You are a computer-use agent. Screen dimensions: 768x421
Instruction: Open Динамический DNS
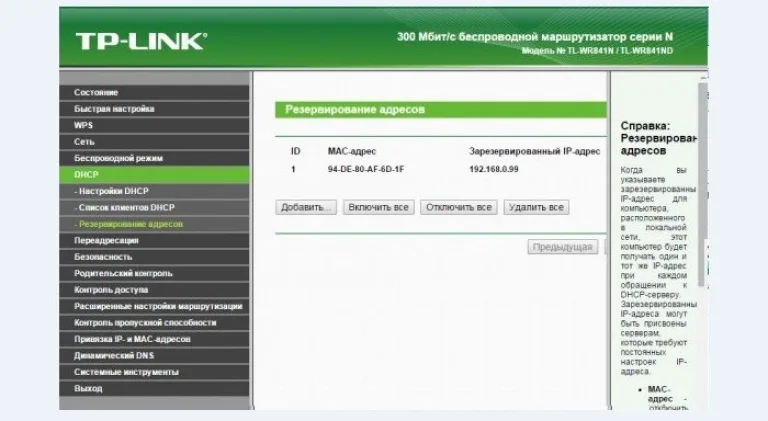[154, 356]
